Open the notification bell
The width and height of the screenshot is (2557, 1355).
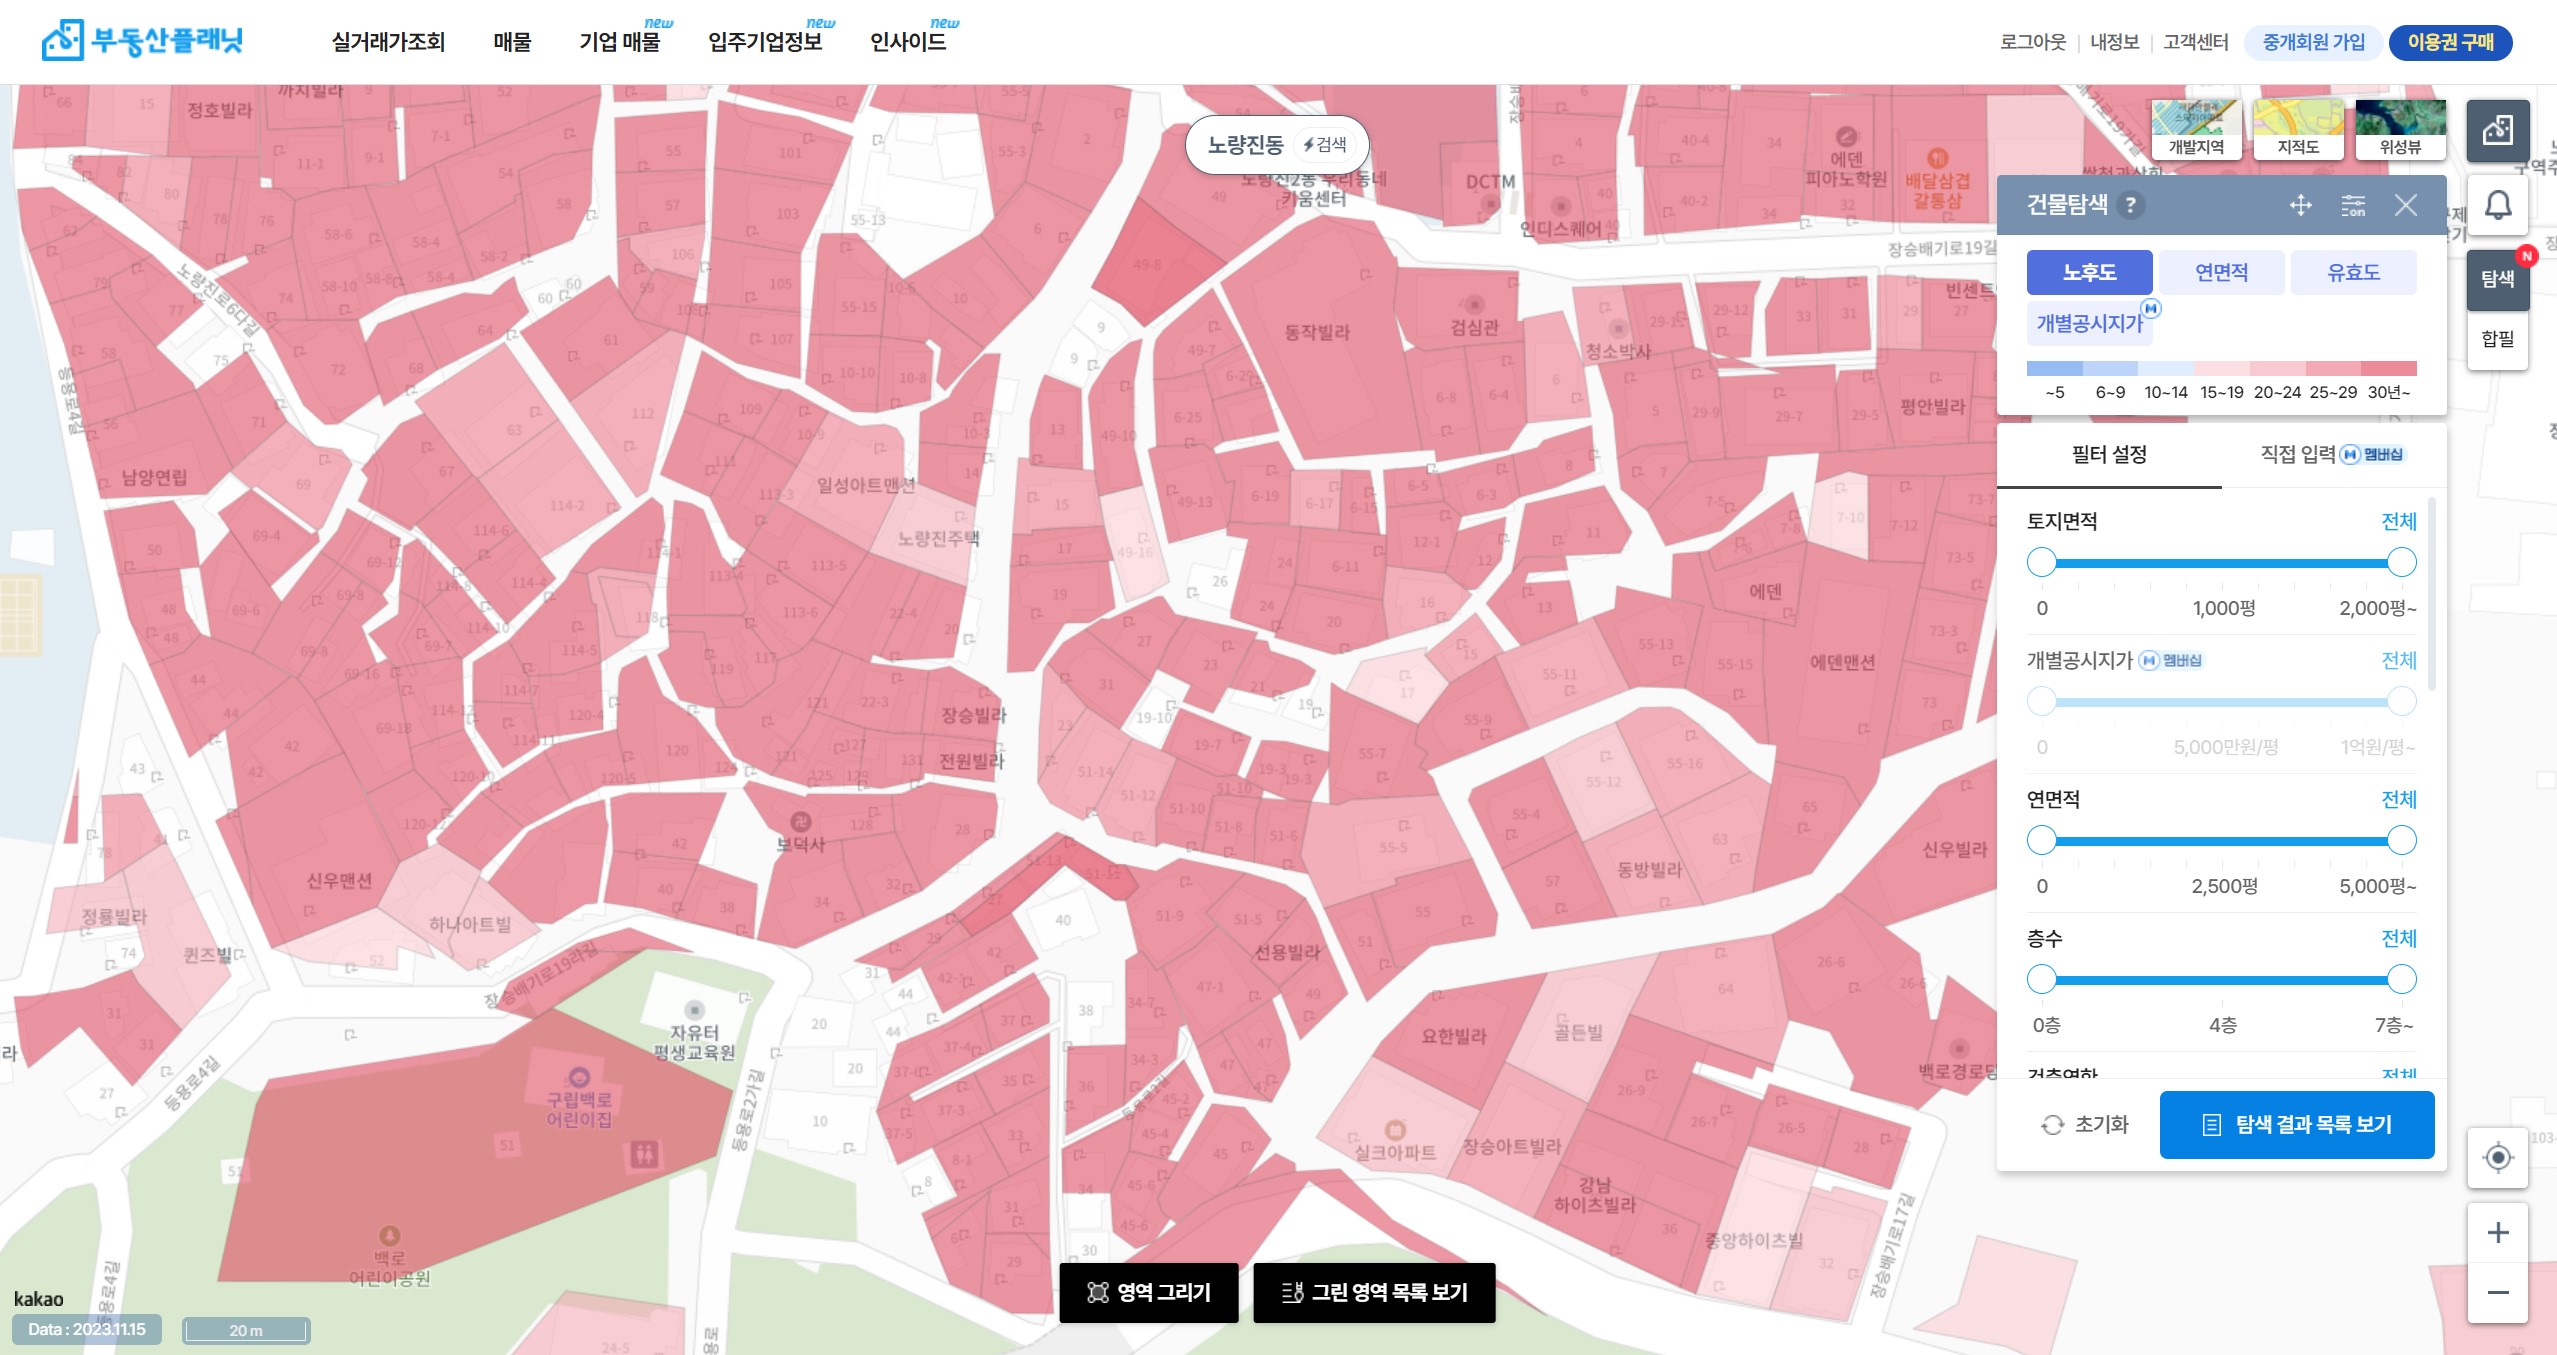click(x=2497, y=206)
